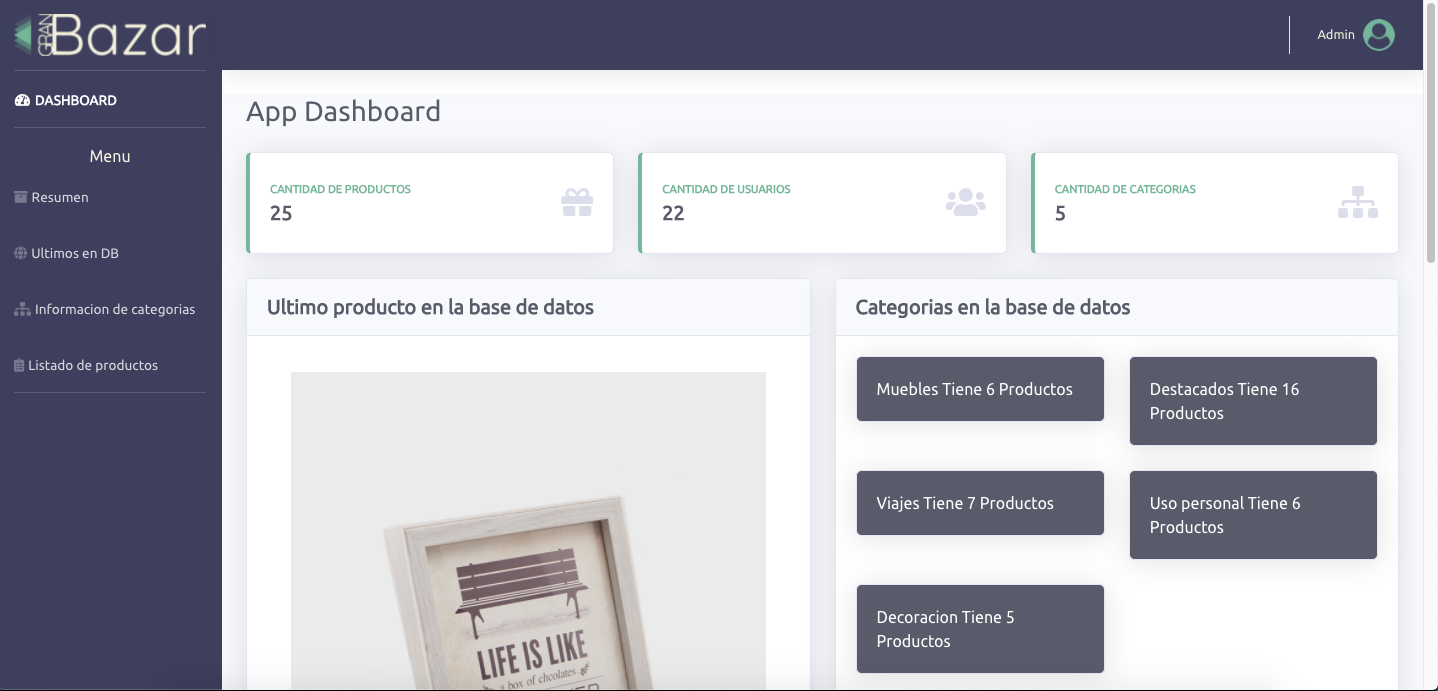
Task: Select the Cantidad de Usuarios card label
Action: [x=726, y=189]
